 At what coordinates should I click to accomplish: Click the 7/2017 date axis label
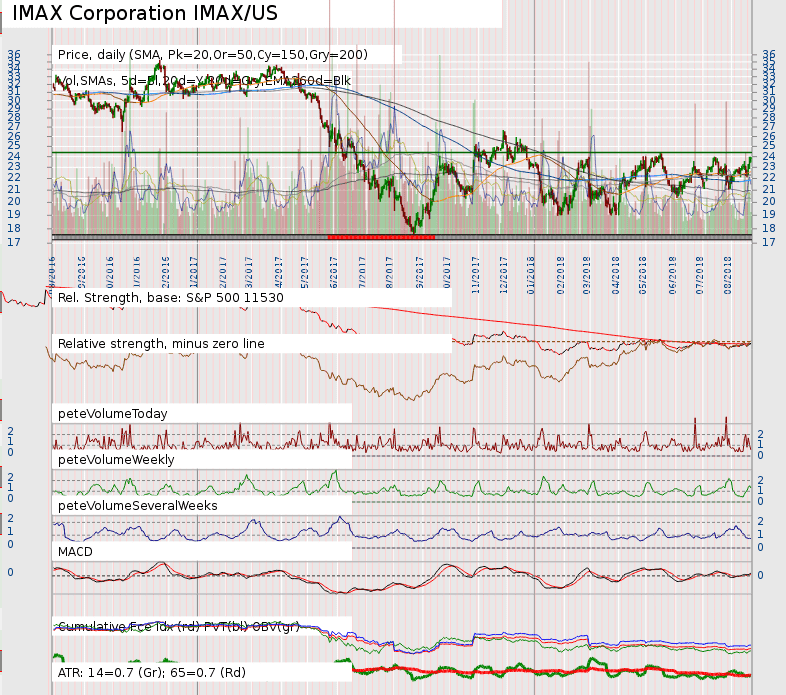pos(362,272)
